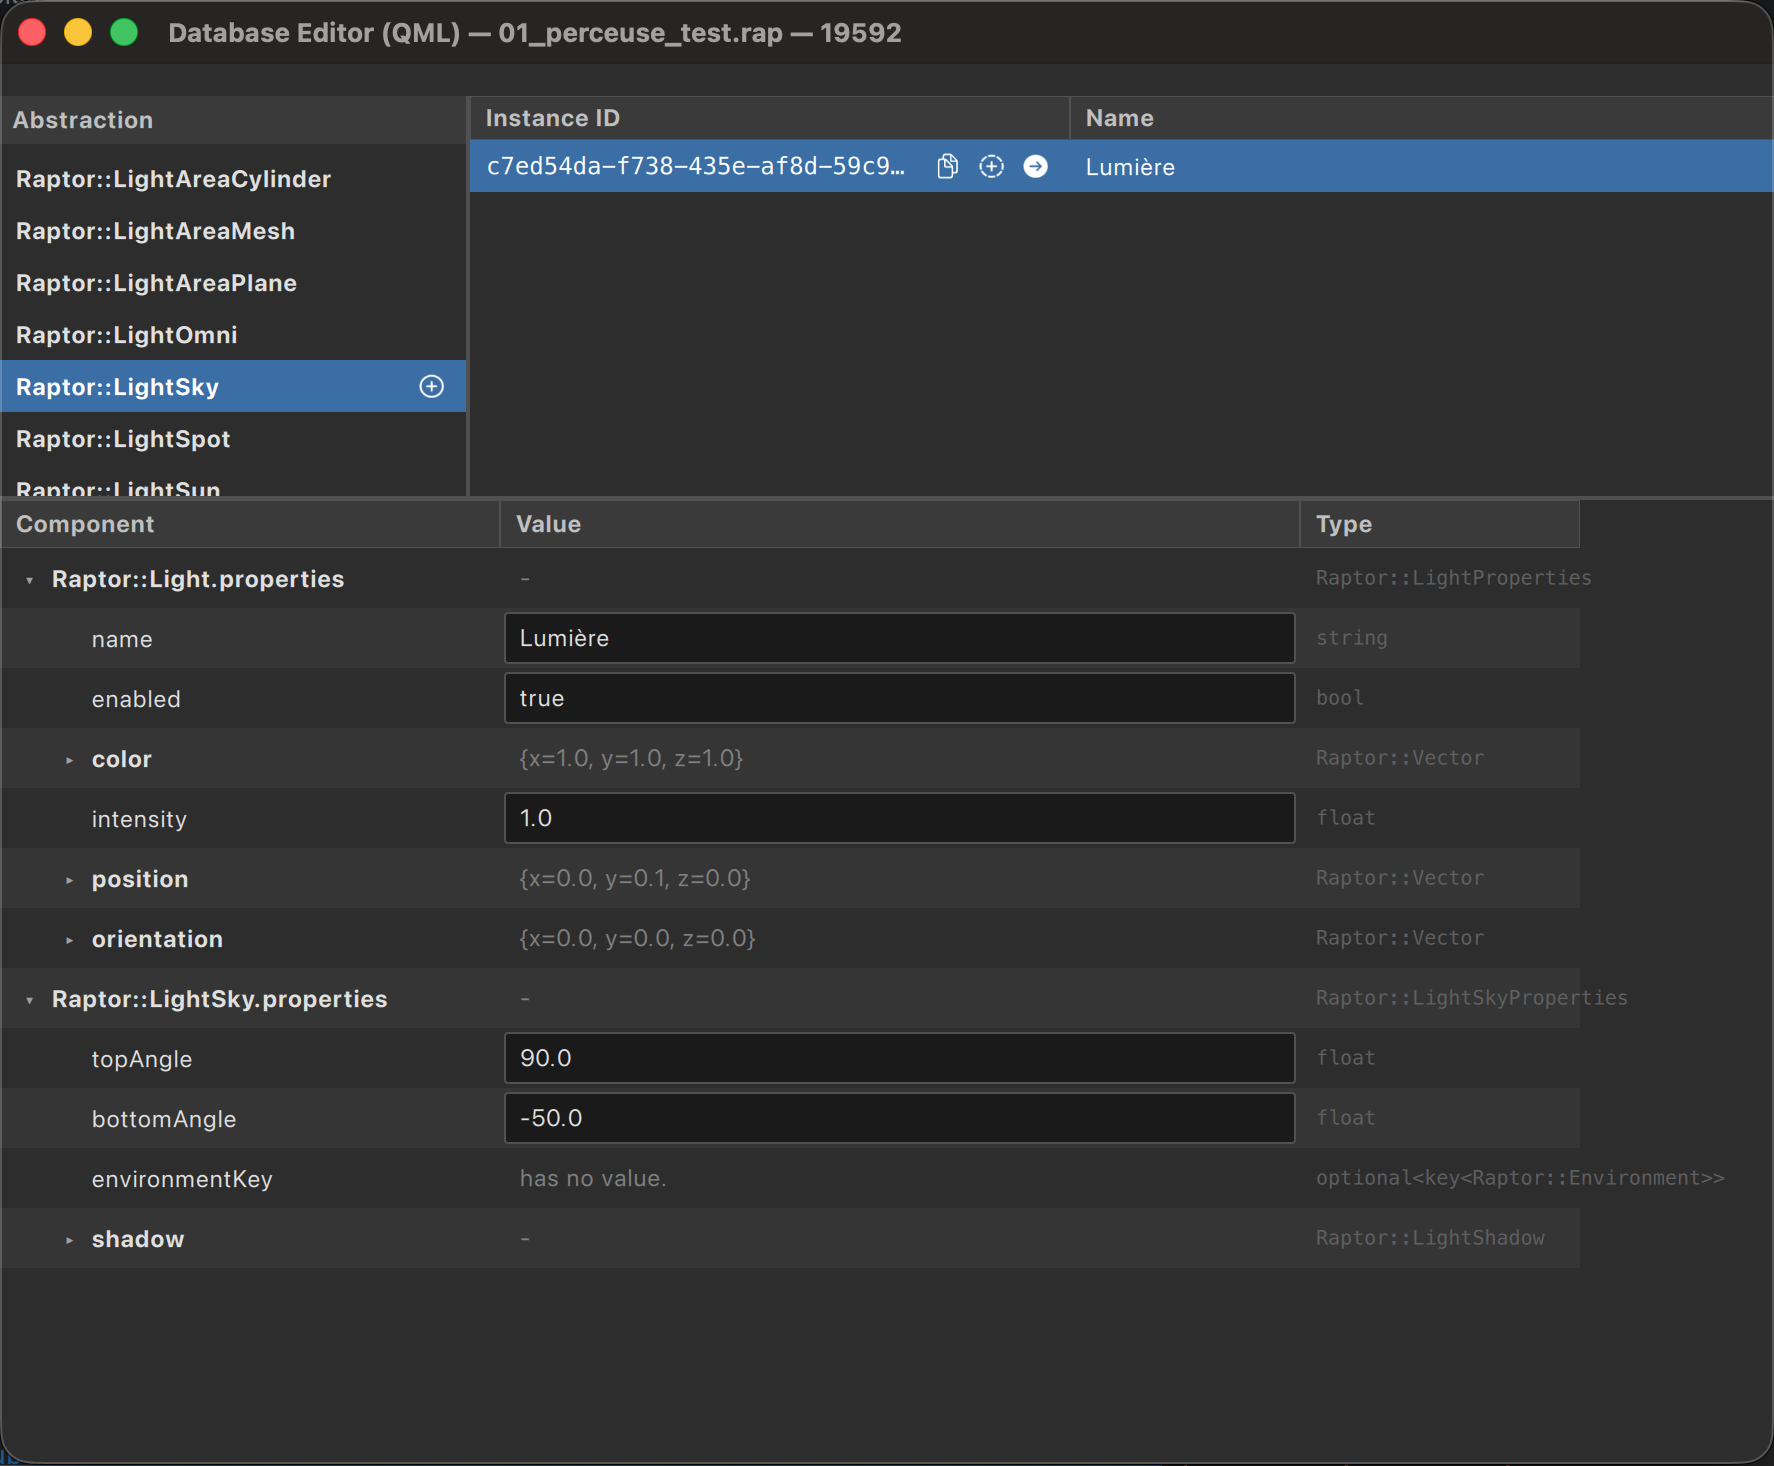
Task: Collapse the Raptor::LightSky.properties group
Action: coord(30,1000)
